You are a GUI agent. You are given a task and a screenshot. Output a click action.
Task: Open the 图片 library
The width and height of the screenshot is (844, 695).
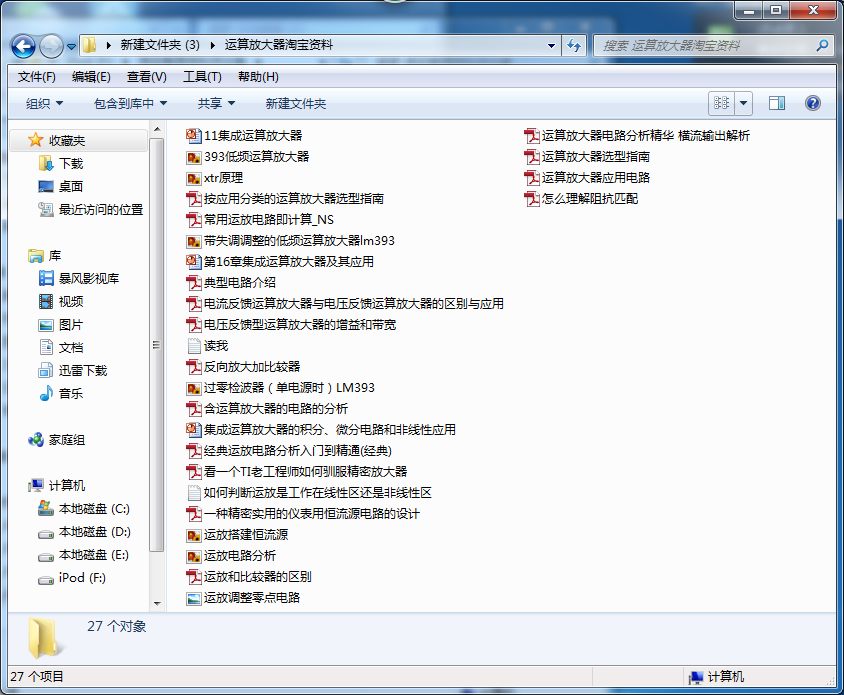pos(71,325)
